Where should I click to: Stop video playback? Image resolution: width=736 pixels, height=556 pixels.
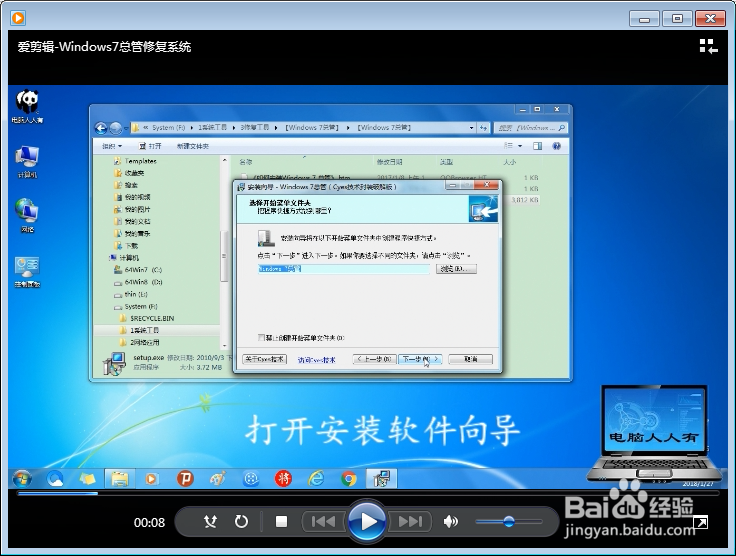click(281, 521)
